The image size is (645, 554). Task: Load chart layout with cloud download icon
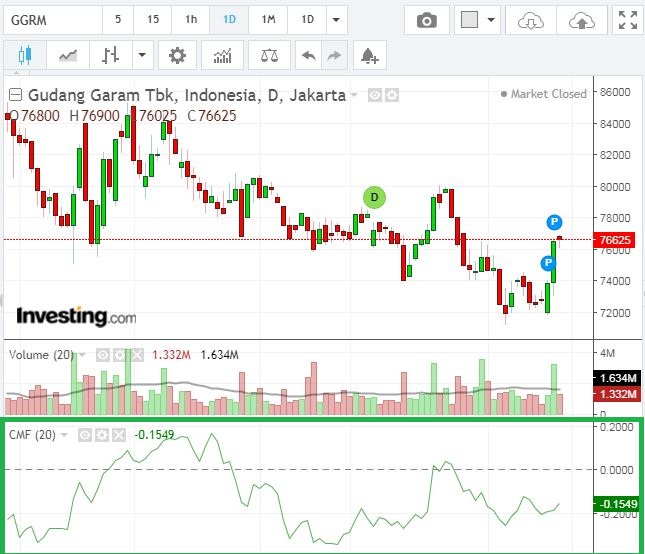tap(531, 20)
